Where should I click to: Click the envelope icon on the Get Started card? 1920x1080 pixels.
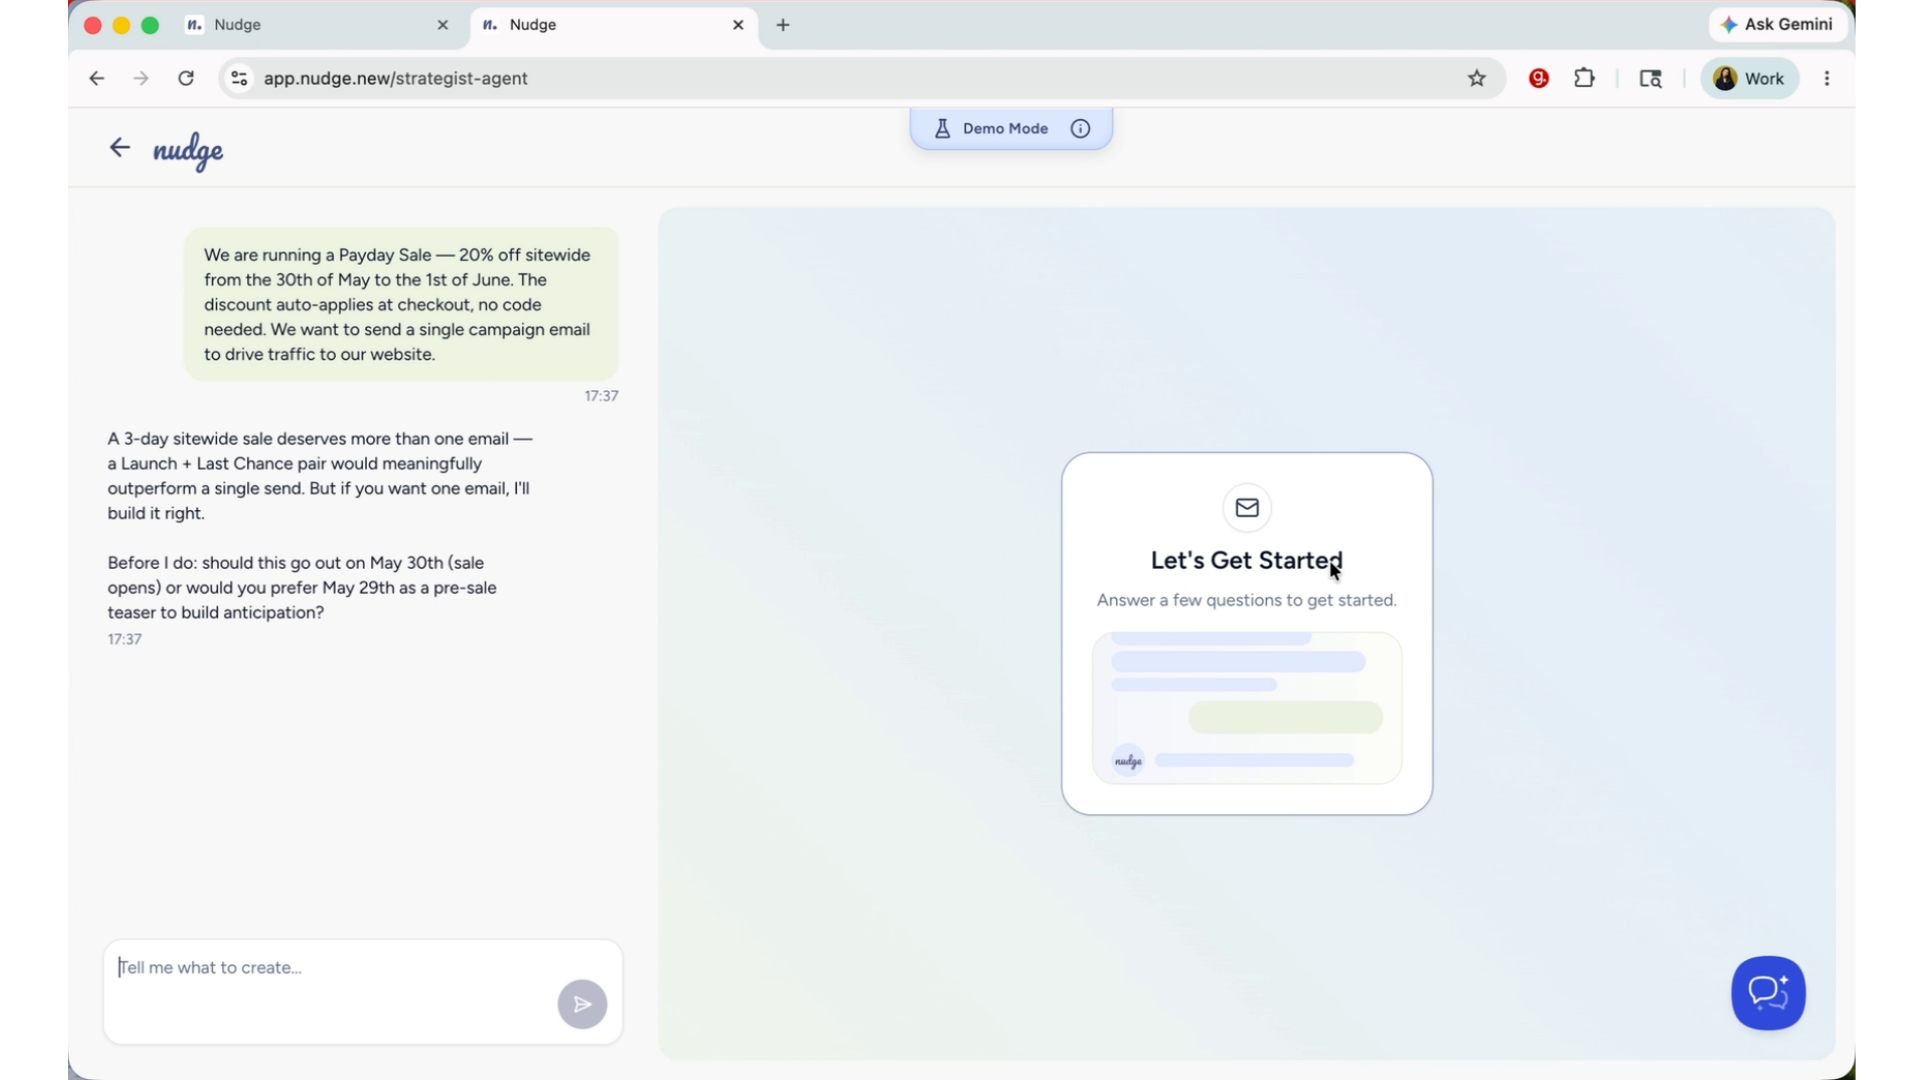click(1247, 508)
